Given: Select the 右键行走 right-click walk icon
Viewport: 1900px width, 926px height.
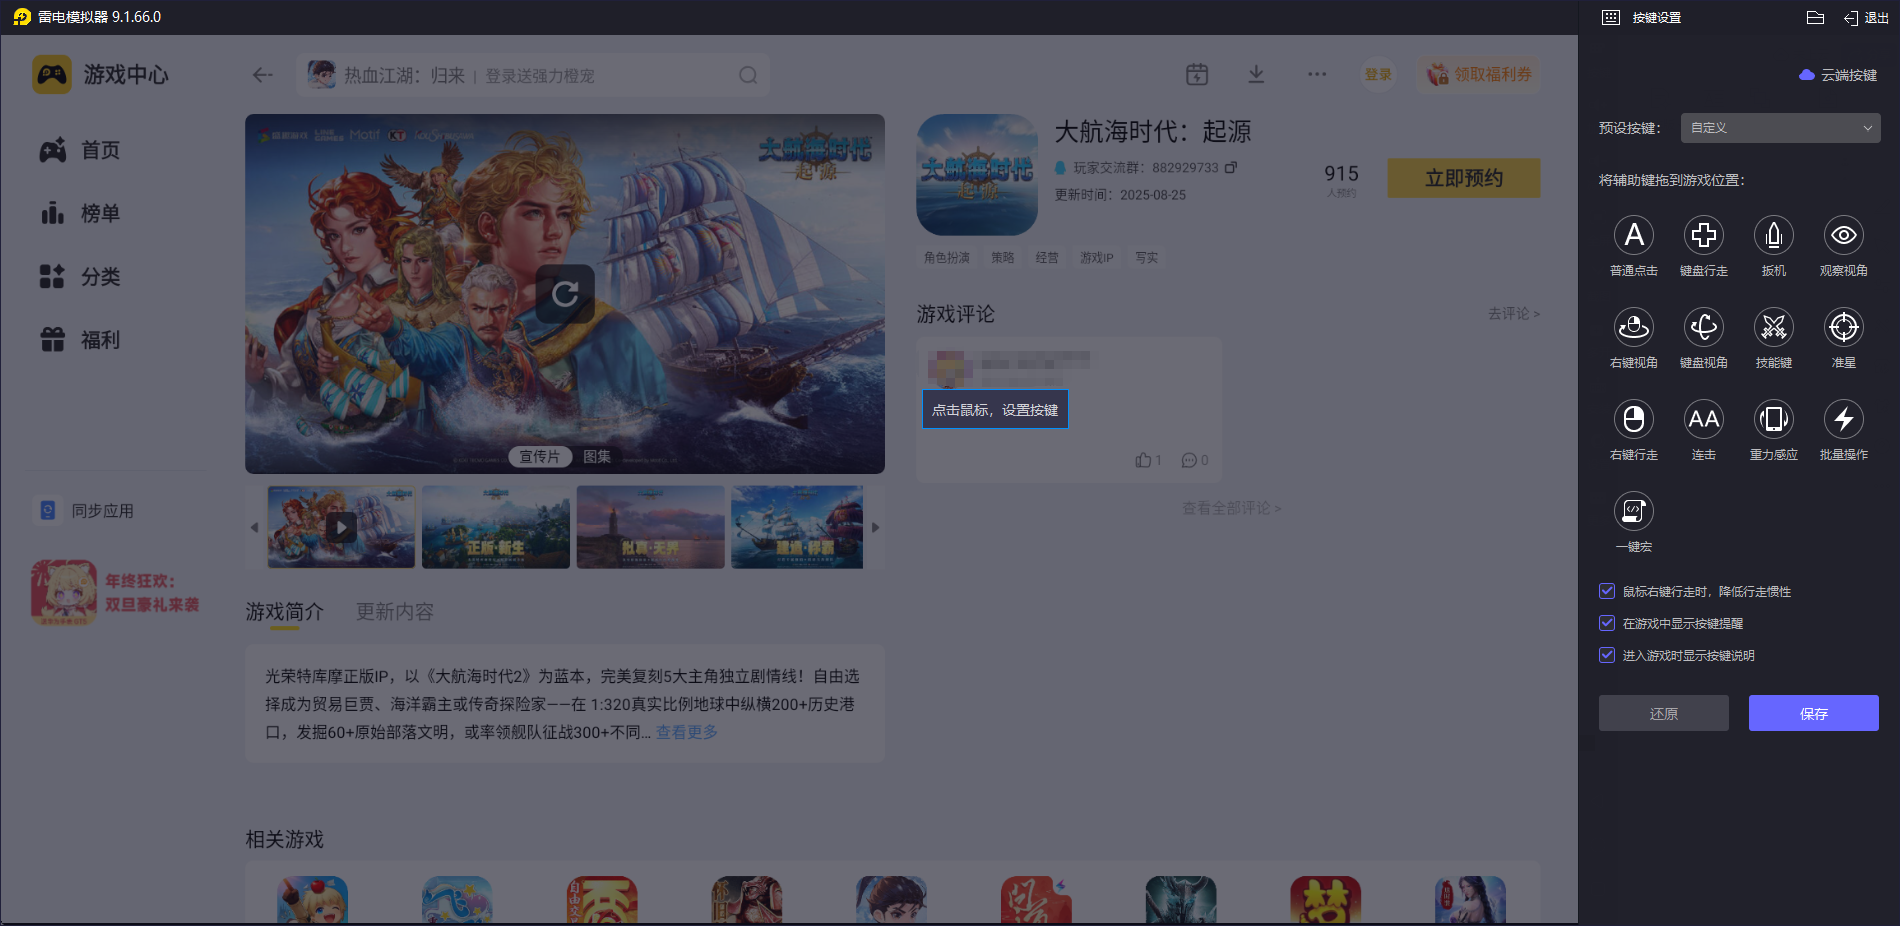Looking at the screenshot, I should [x=1634, y=419].
